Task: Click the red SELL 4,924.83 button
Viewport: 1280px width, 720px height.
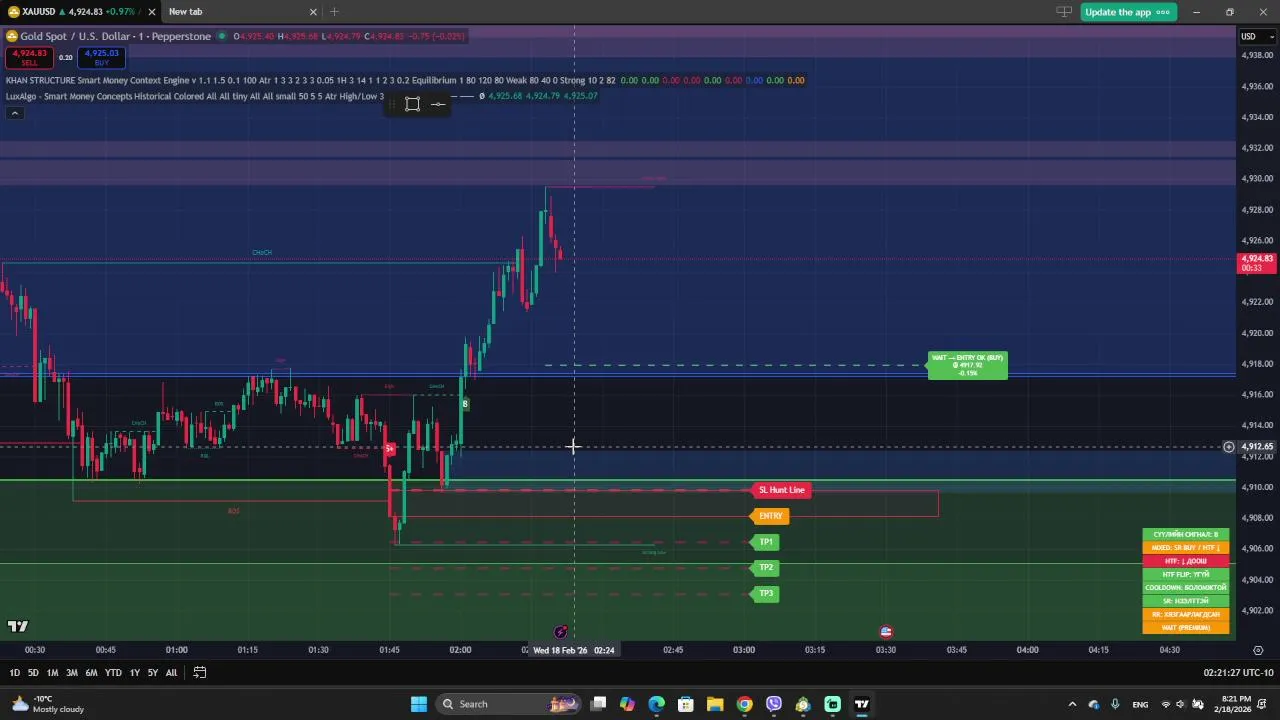Action: point(29,58)
